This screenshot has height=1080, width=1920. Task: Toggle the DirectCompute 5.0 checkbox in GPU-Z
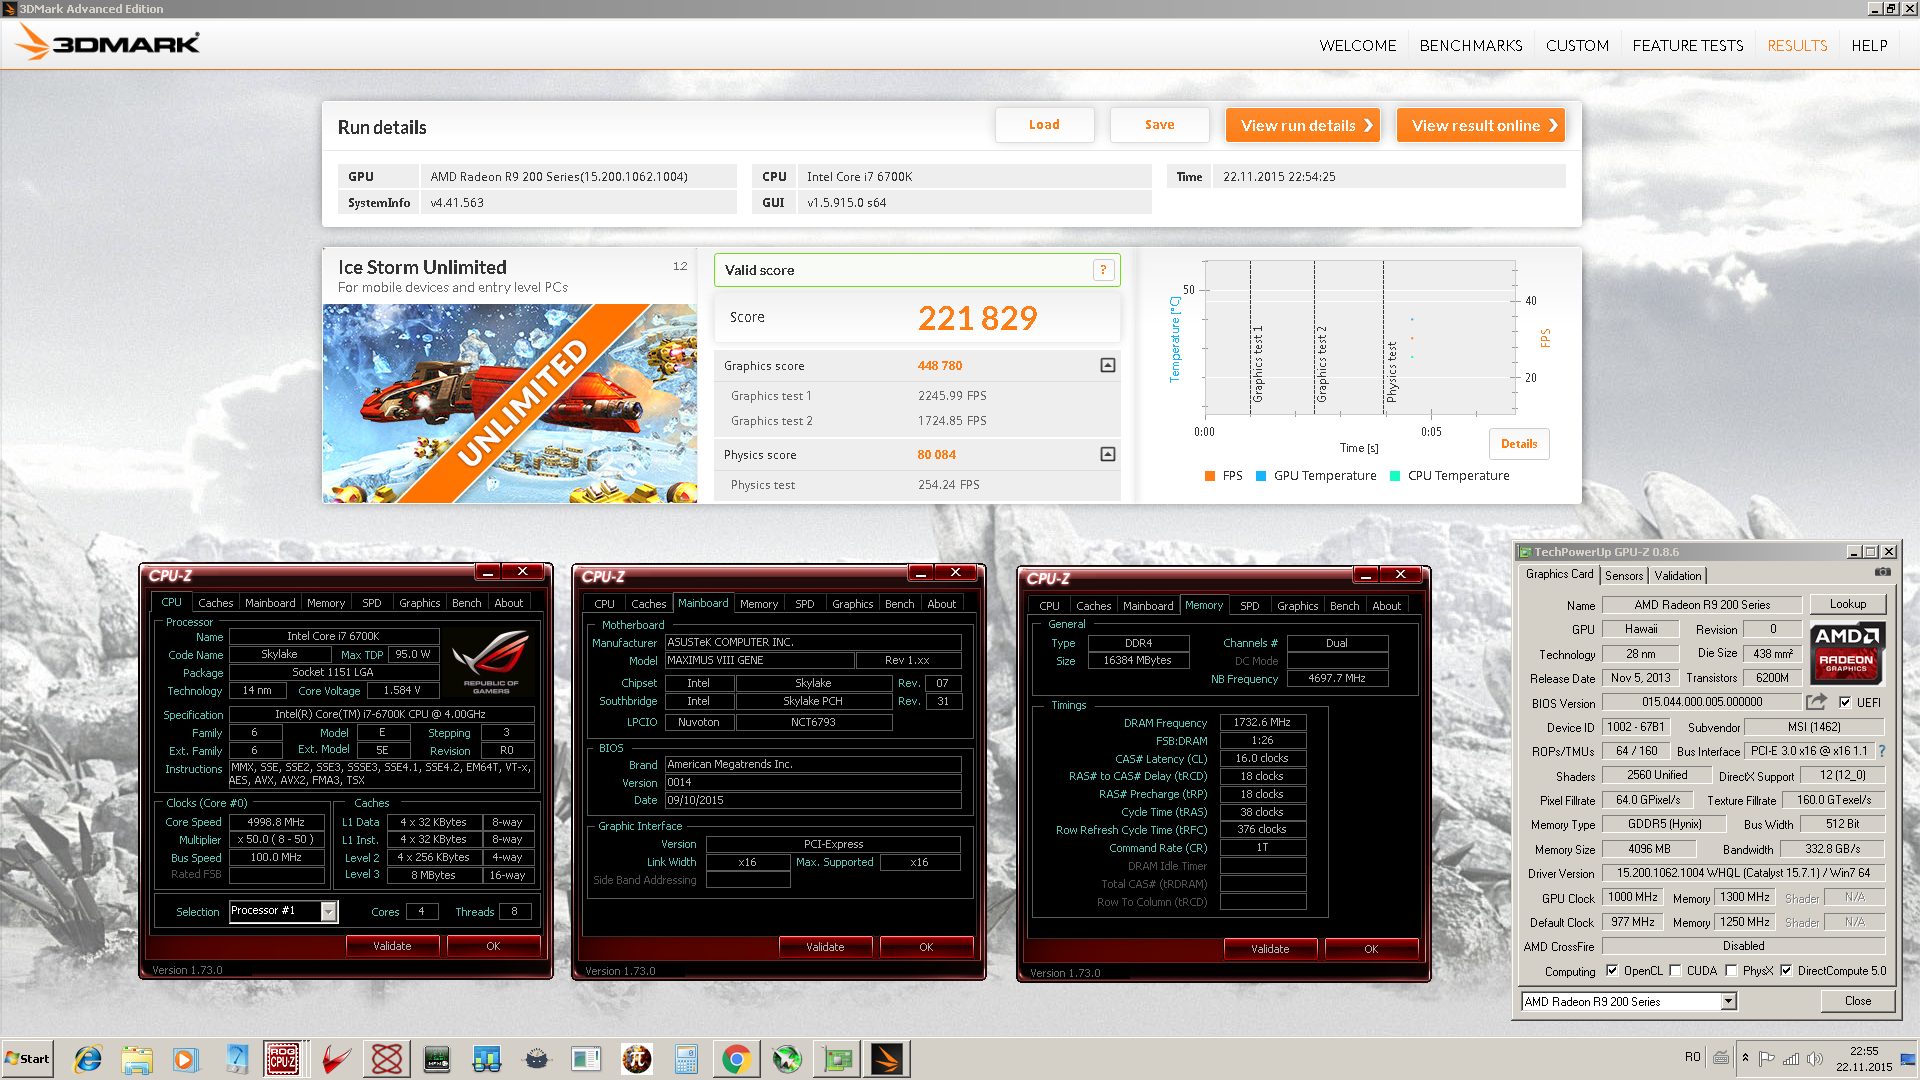pos(1786,970)
